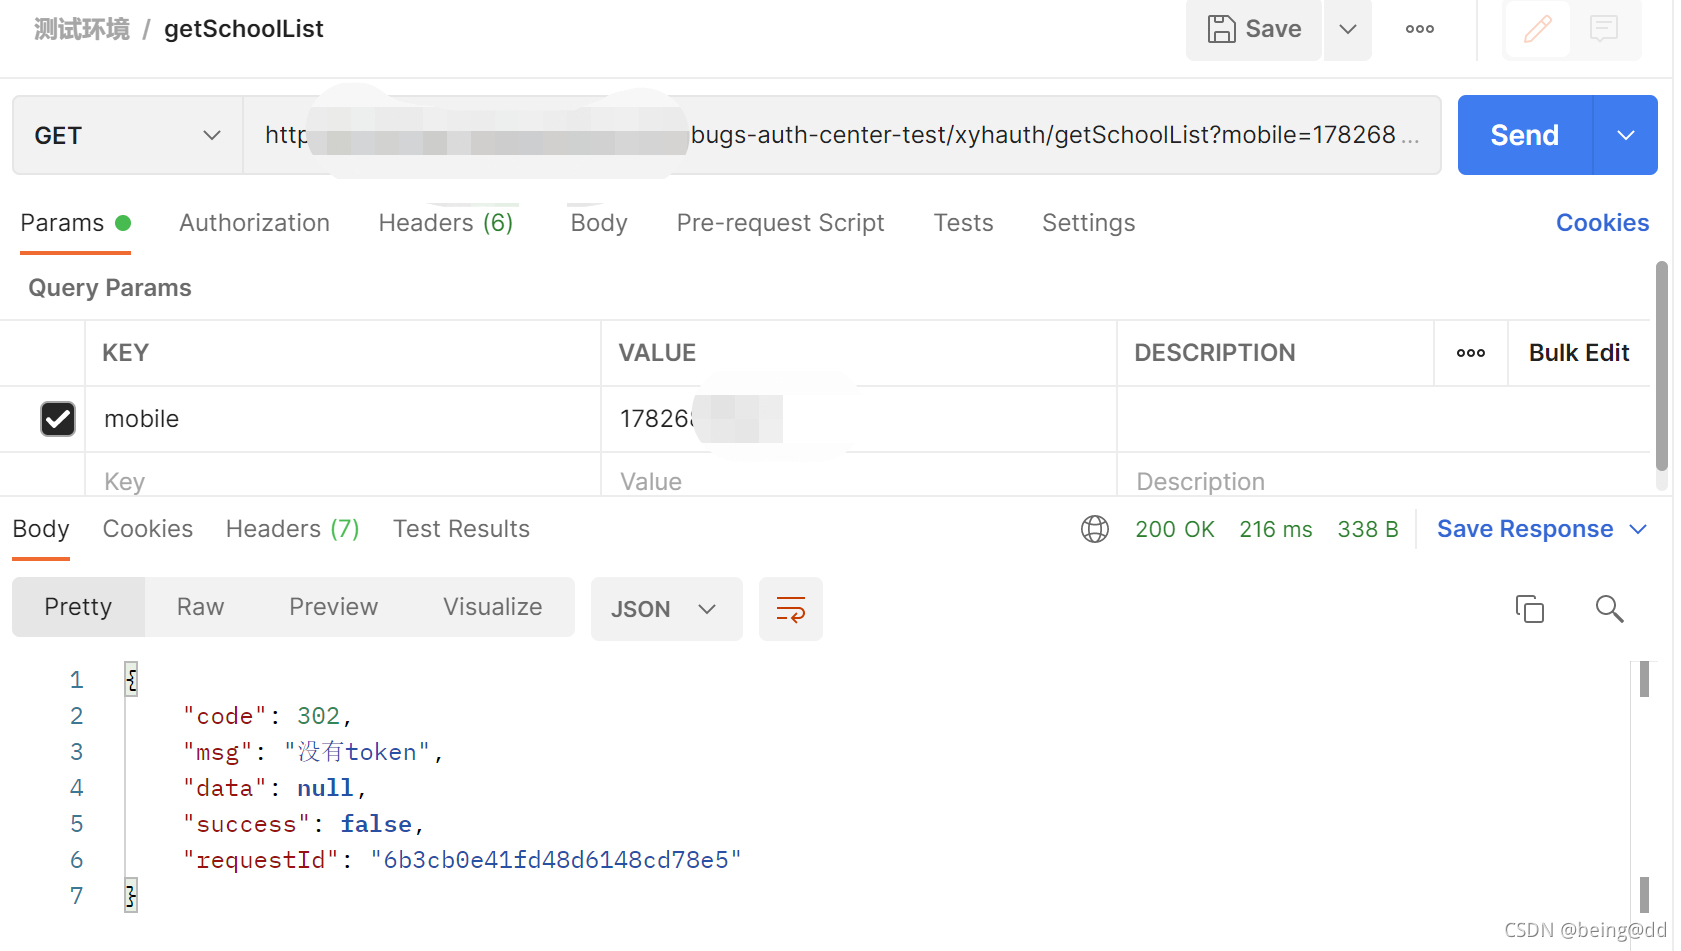Open the response language selector globe icon
The image size is (1681, 951).
[x=1095, y=529]
